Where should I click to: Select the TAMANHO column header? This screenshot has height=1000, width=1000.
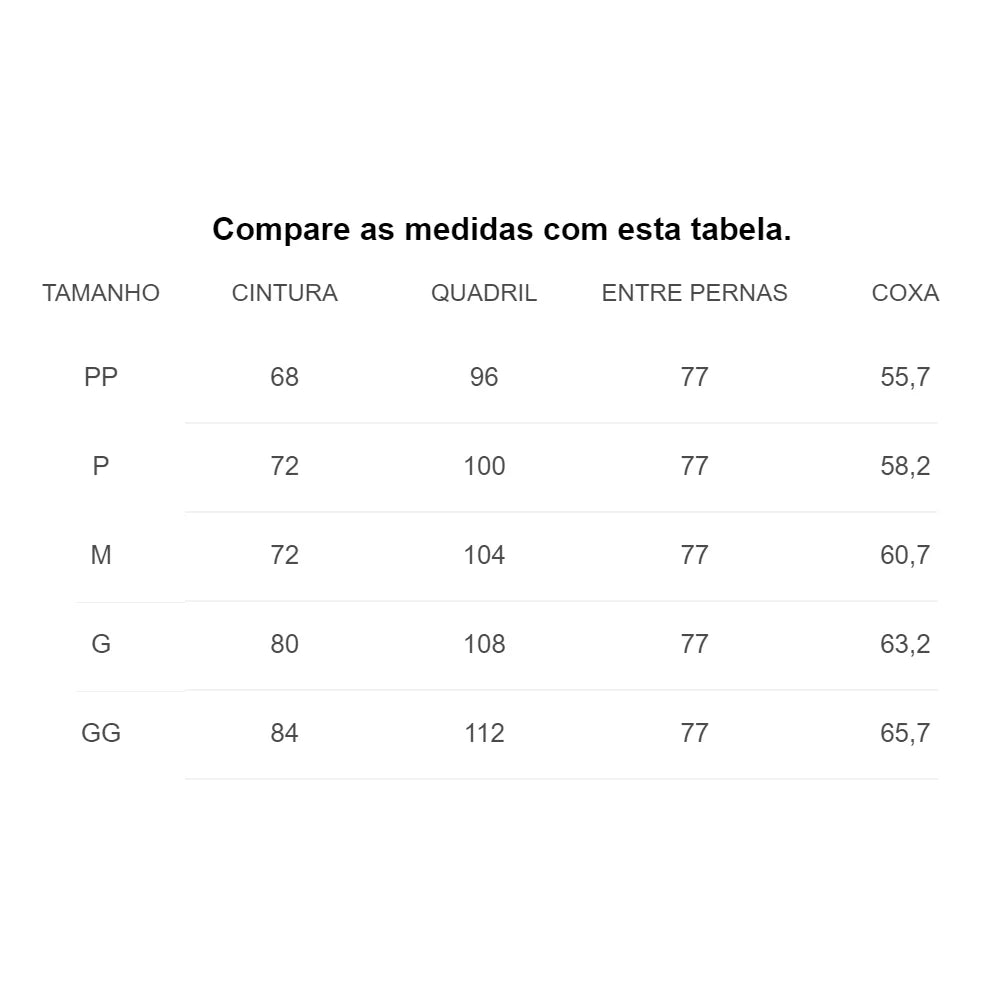click(101, 293)
